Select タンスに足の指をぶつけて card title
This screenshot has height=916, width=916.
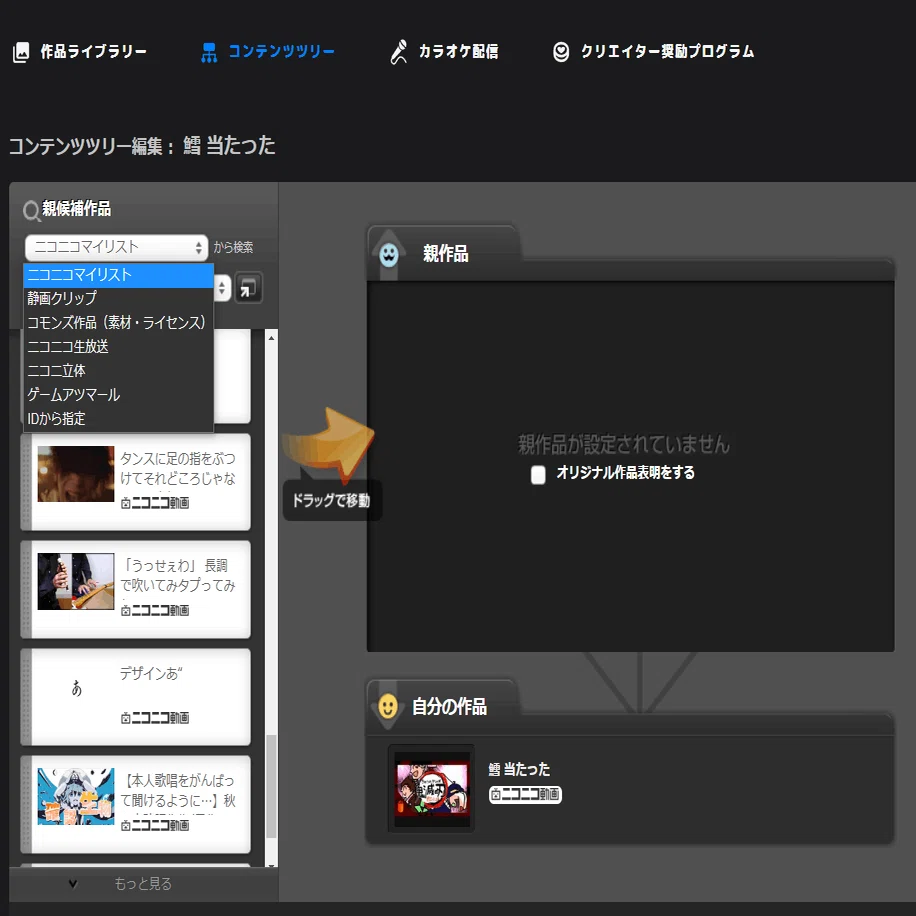point(178,468)
